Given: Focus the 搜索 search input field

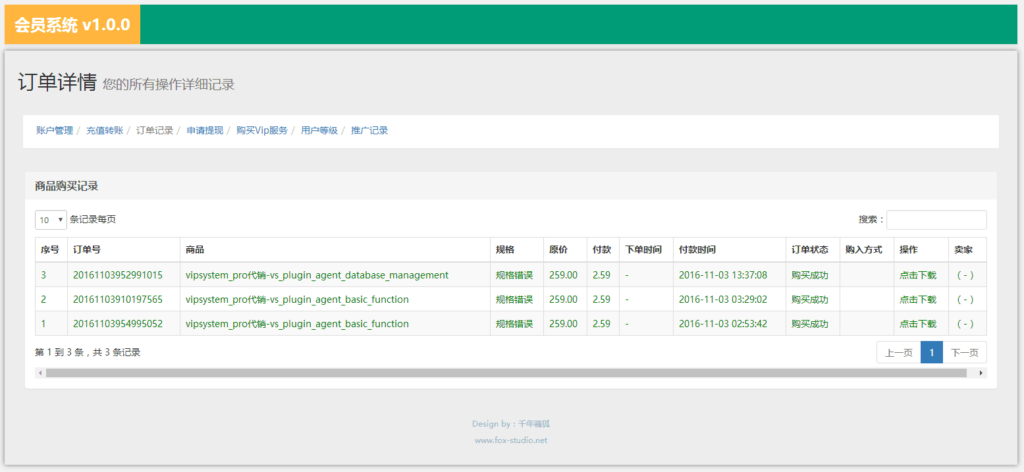Looking at the screenshot, I should pos(936,220).
